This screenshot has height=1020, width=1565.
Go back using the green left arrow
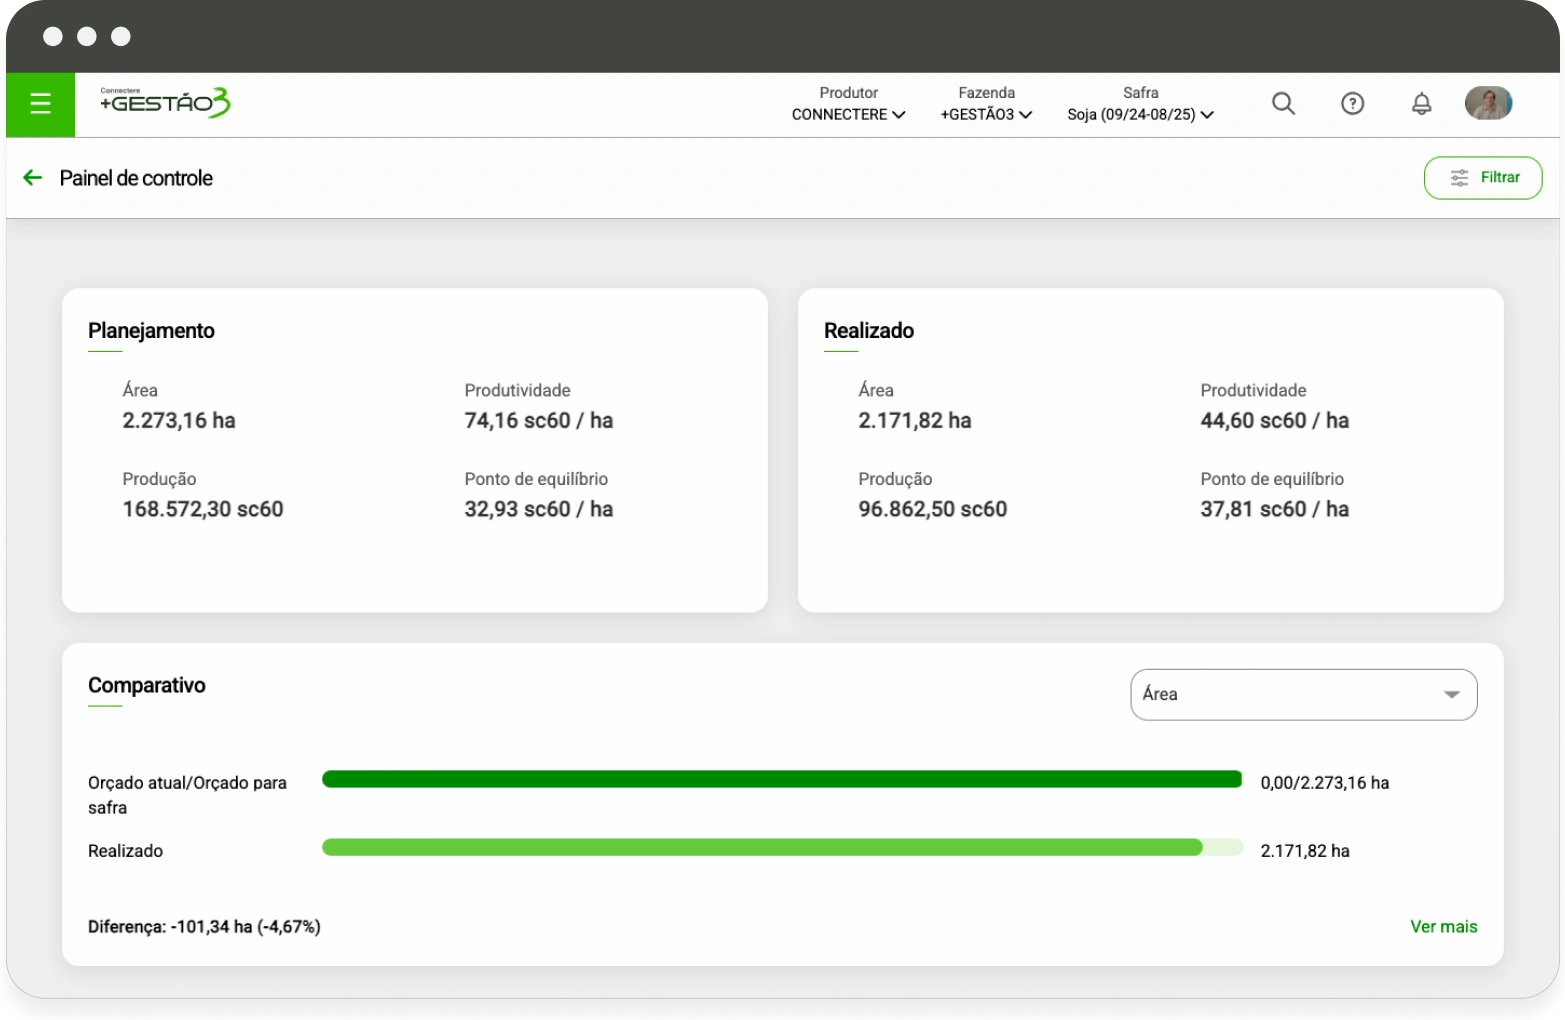pyautogui.click(x=33, y=178)
